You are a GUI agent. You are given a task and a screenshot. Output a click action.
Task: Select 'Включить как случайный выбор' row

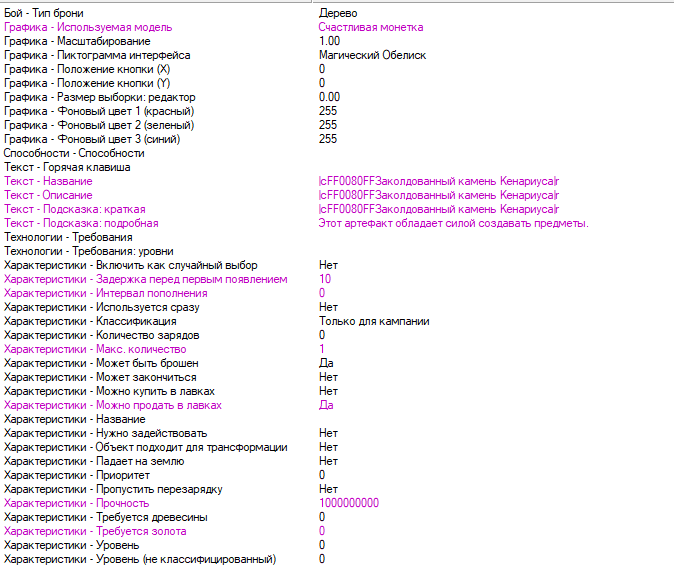click(x=131, y=266)
